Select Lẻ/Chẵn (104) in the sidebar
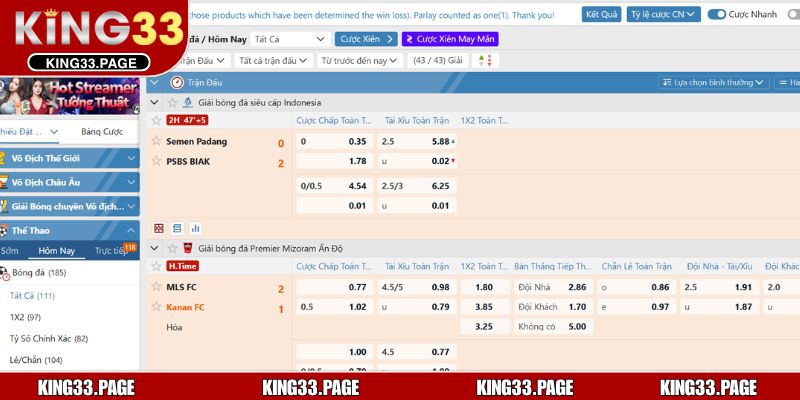The image size is (800, 400). [x=35, y=360]
